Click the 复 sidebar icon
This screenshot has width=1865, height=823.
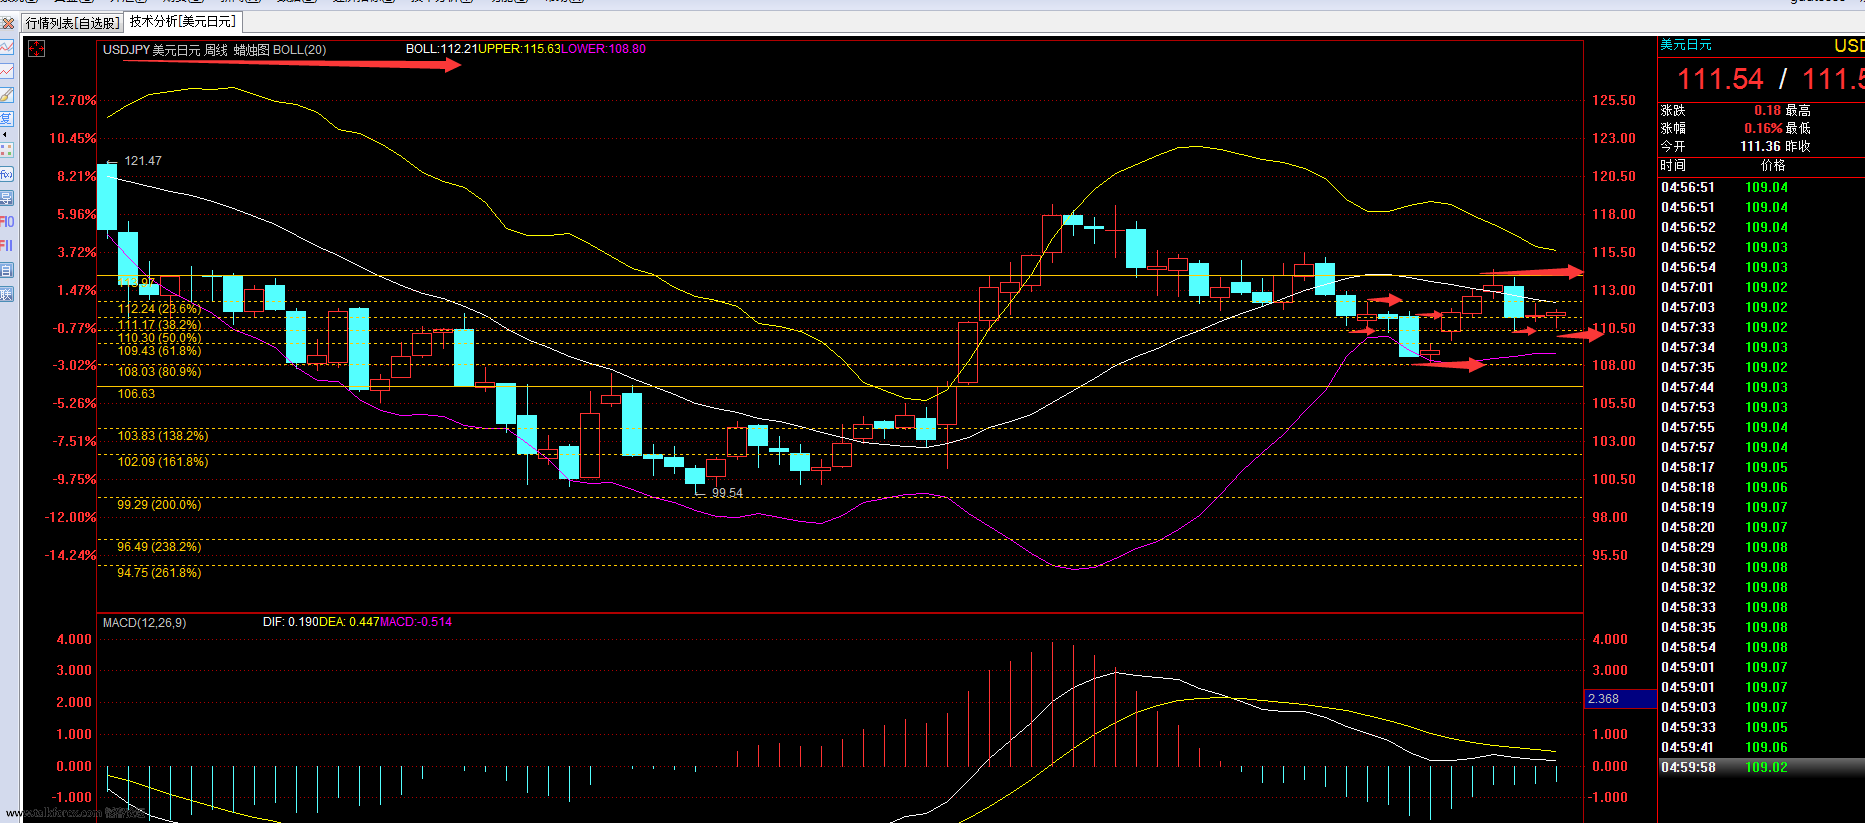7,117
